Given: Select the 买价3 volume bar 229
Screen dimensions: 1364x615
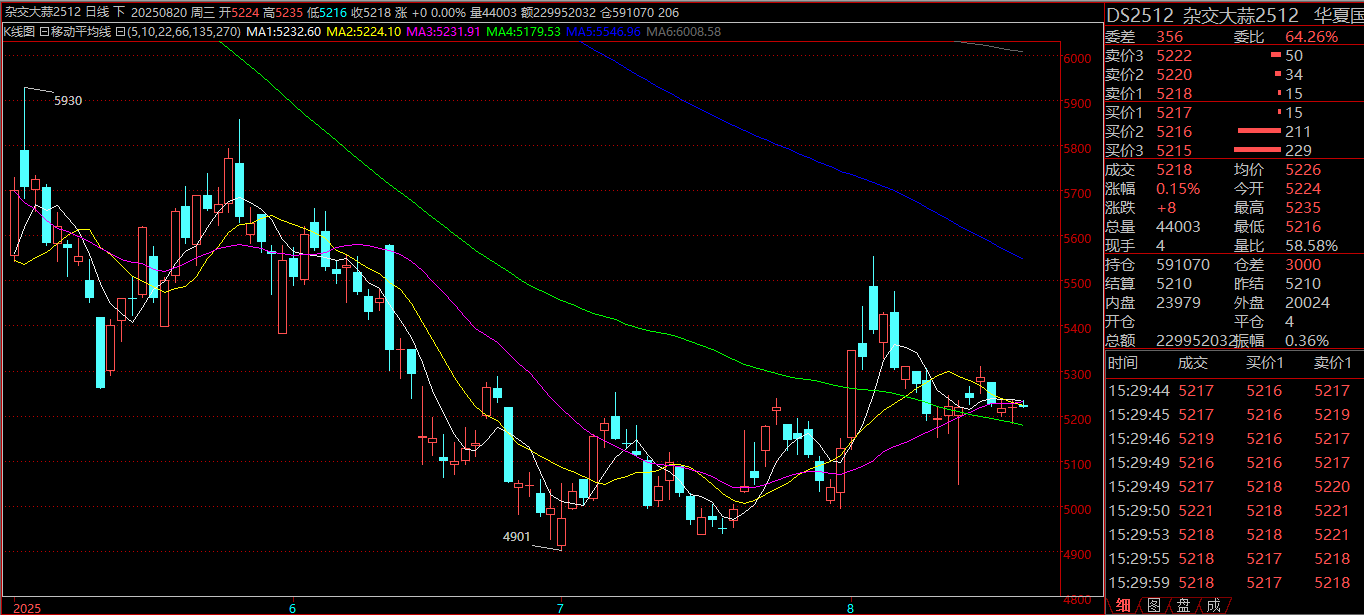Looking at the screenshot, I should pos(1275,151).
